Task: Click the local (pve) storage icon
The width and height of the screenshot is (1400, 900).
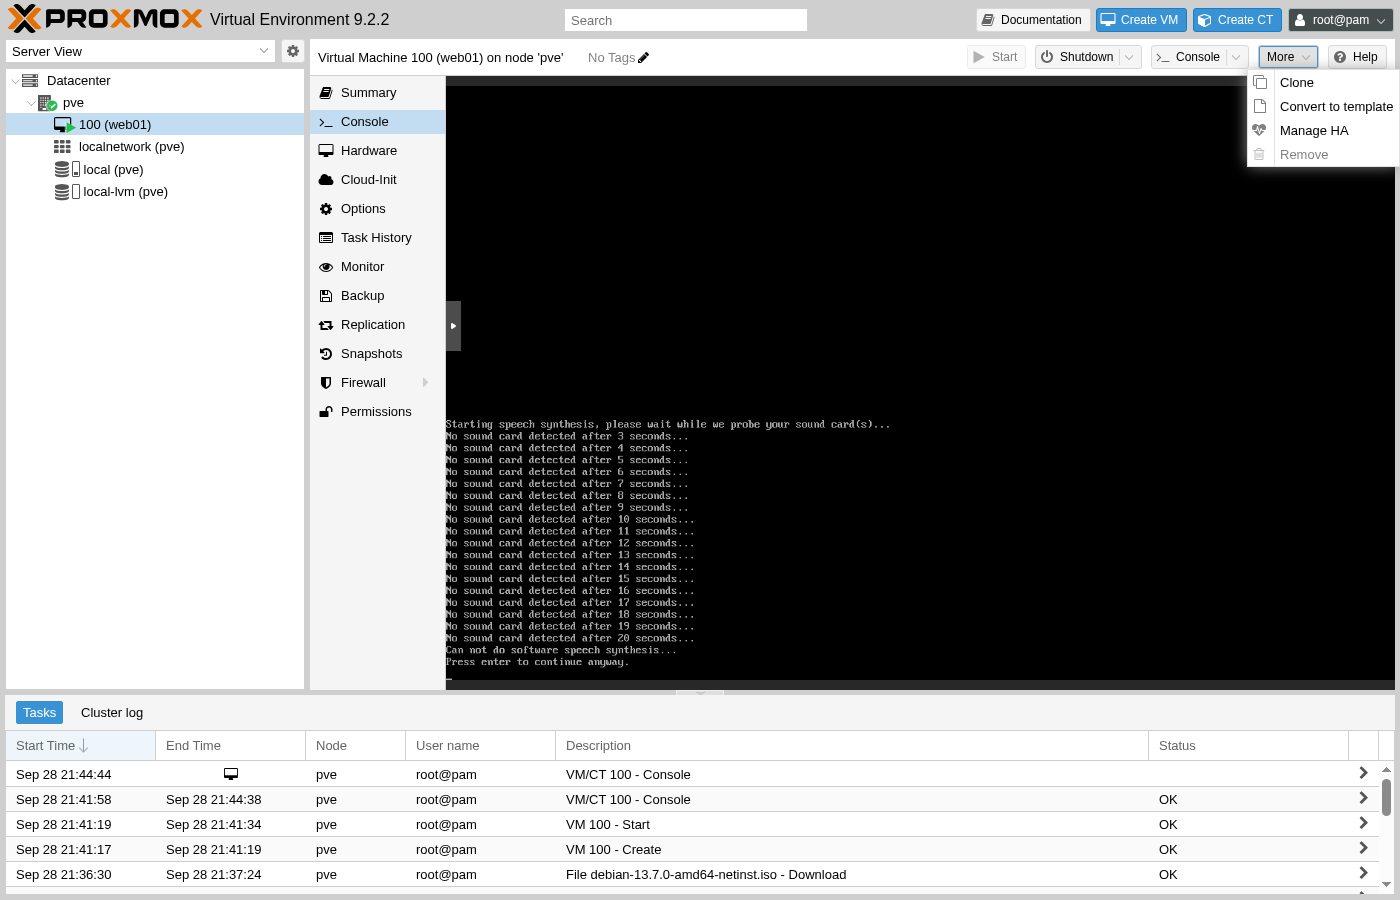Action: click(67, 169)
